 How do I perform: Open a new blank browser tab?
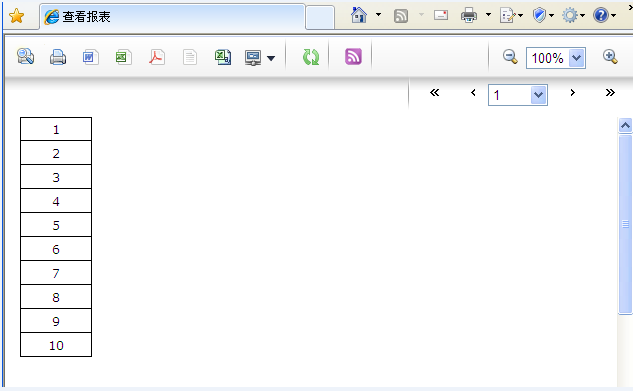pos(320,17)
